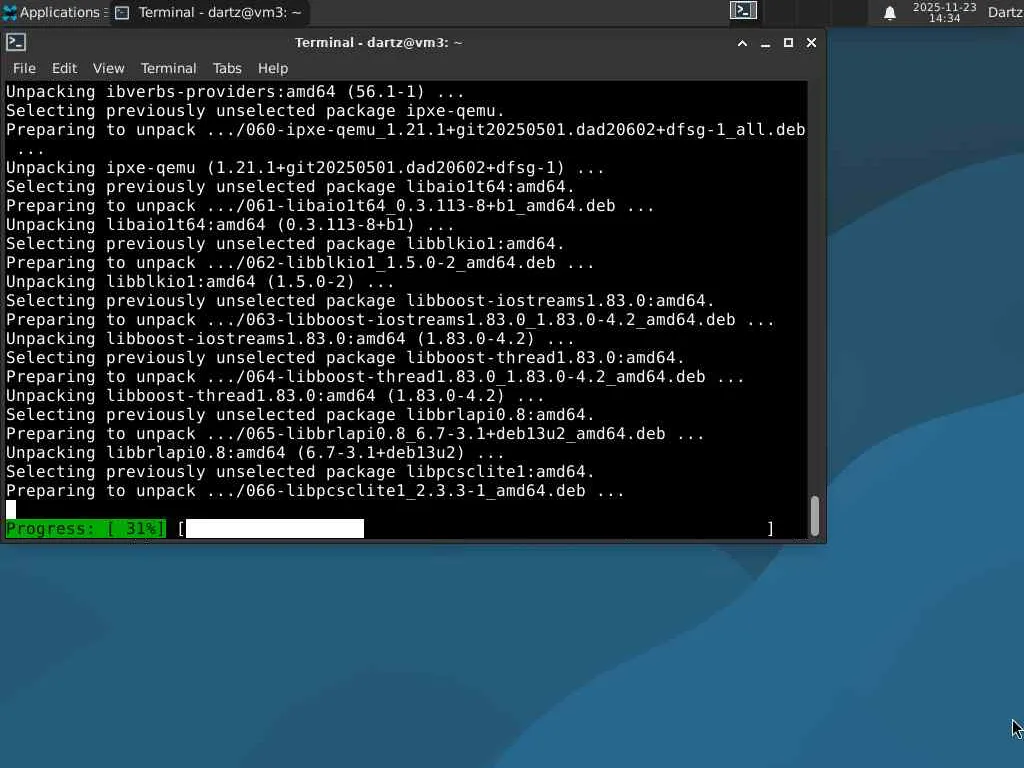Click 'Selecting previously unselected package libblkio1:amd64.'
1024x768 pixels.
coord(285,244)
